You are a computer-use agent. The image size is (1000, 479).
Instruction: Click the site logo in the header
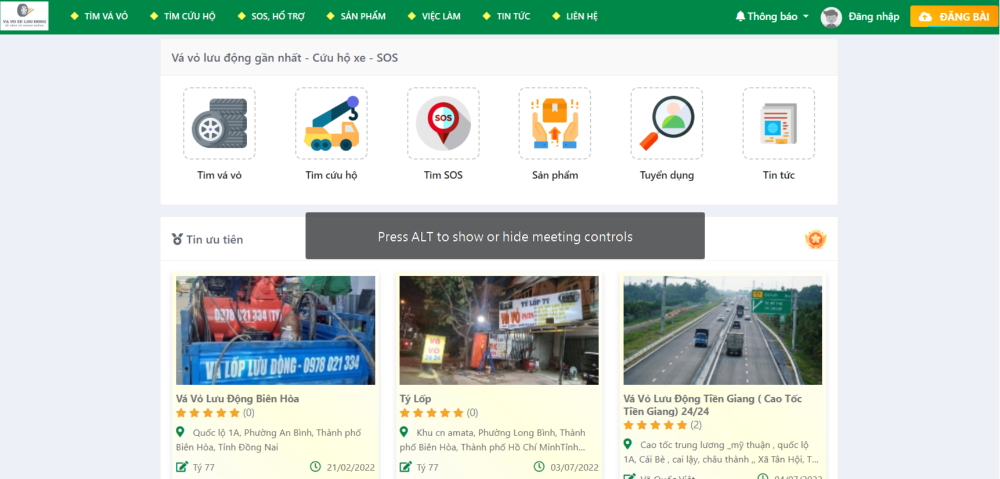click(25, 16)
